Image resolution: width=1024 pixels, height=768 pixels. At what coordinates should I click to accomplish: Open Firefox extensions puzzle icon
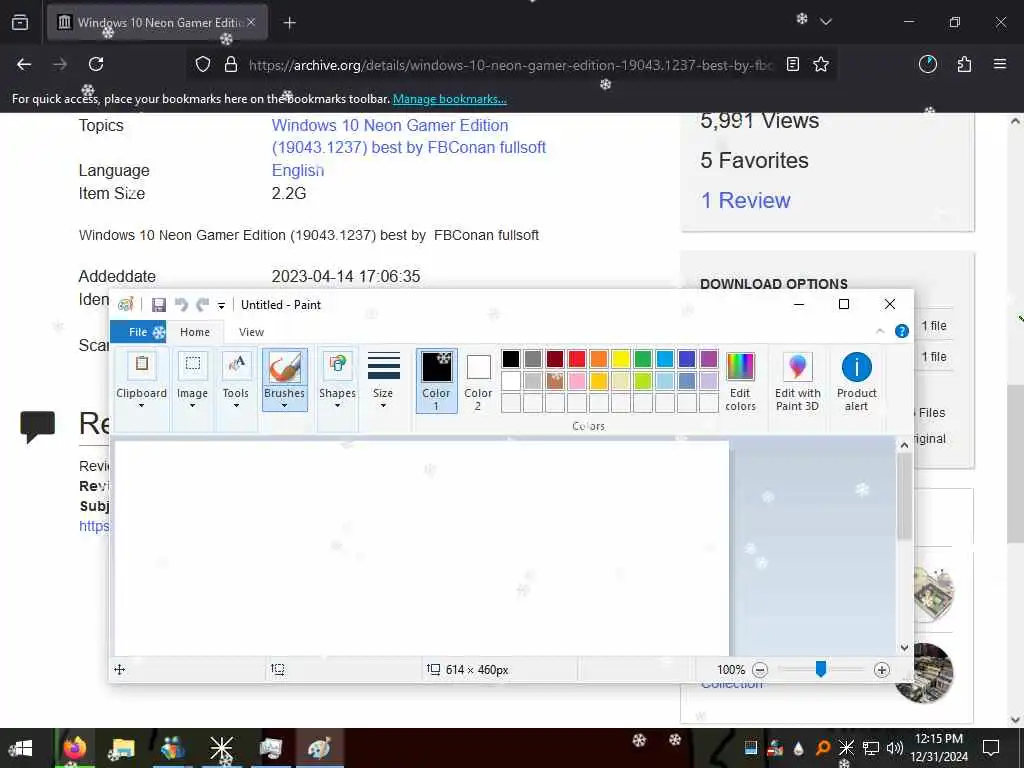pyautogui.click(x=964, y=64)
